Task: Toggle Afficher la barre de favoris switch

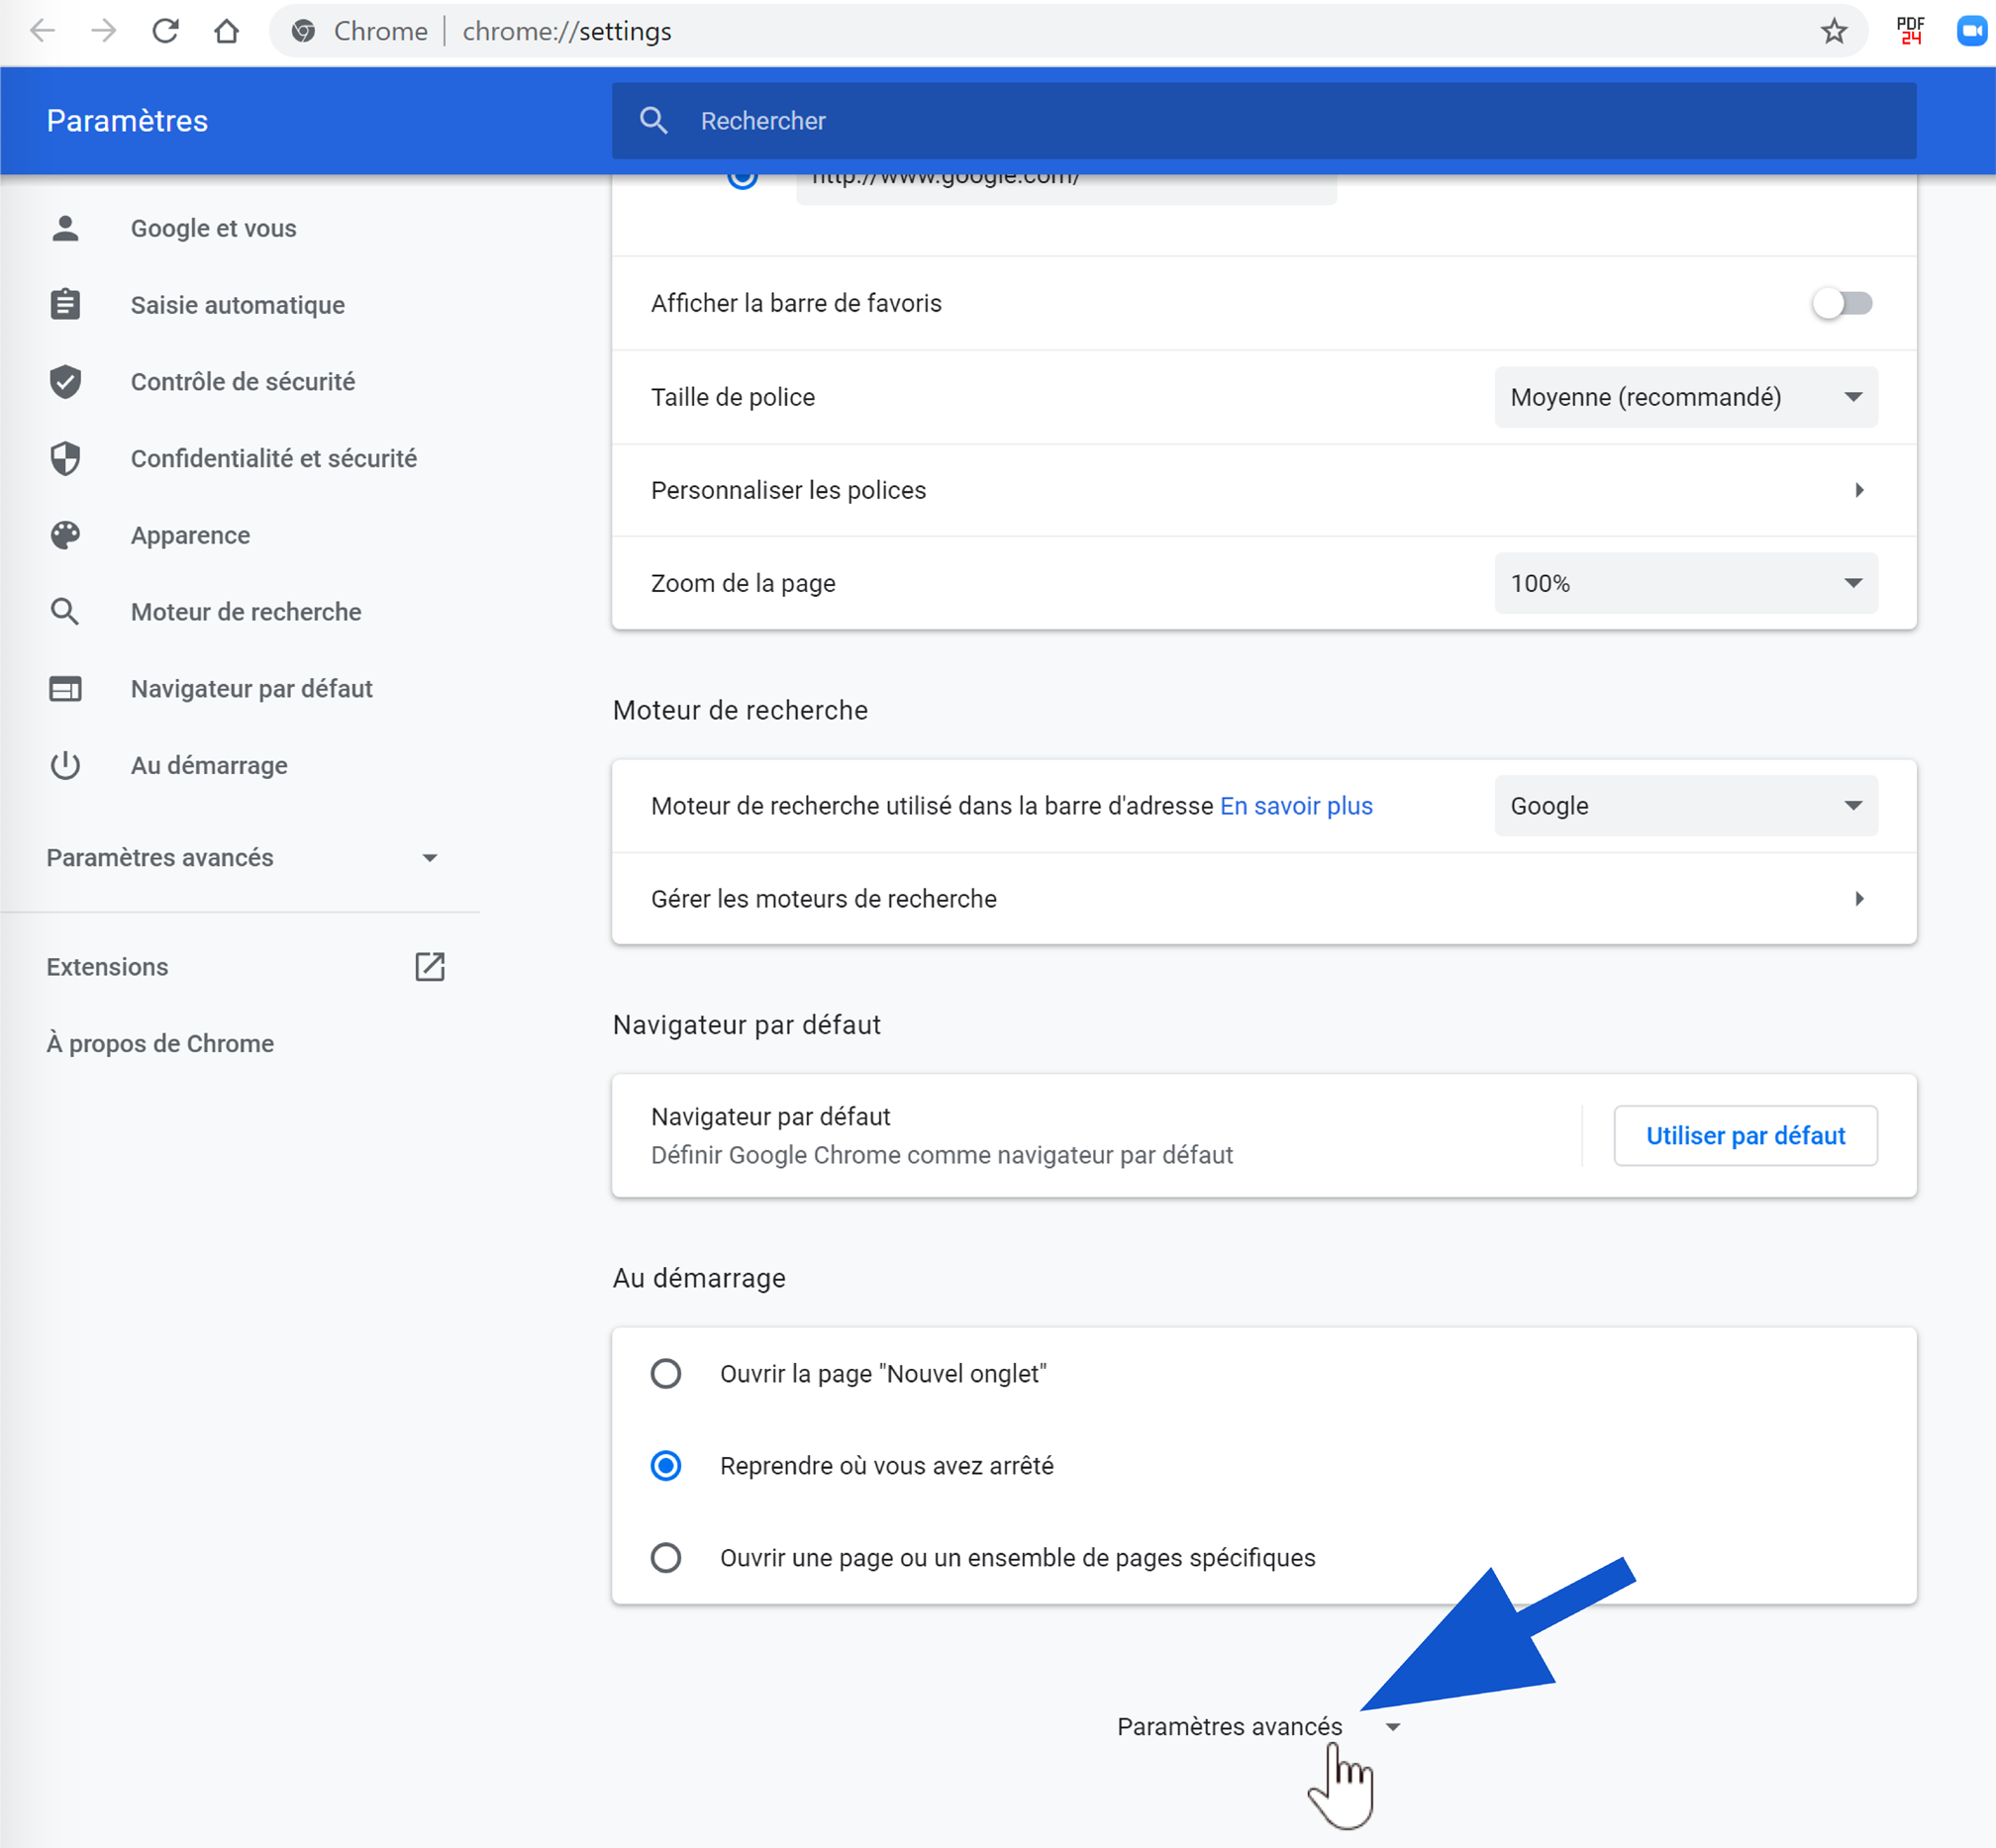Action: [x=1842, y=303]
